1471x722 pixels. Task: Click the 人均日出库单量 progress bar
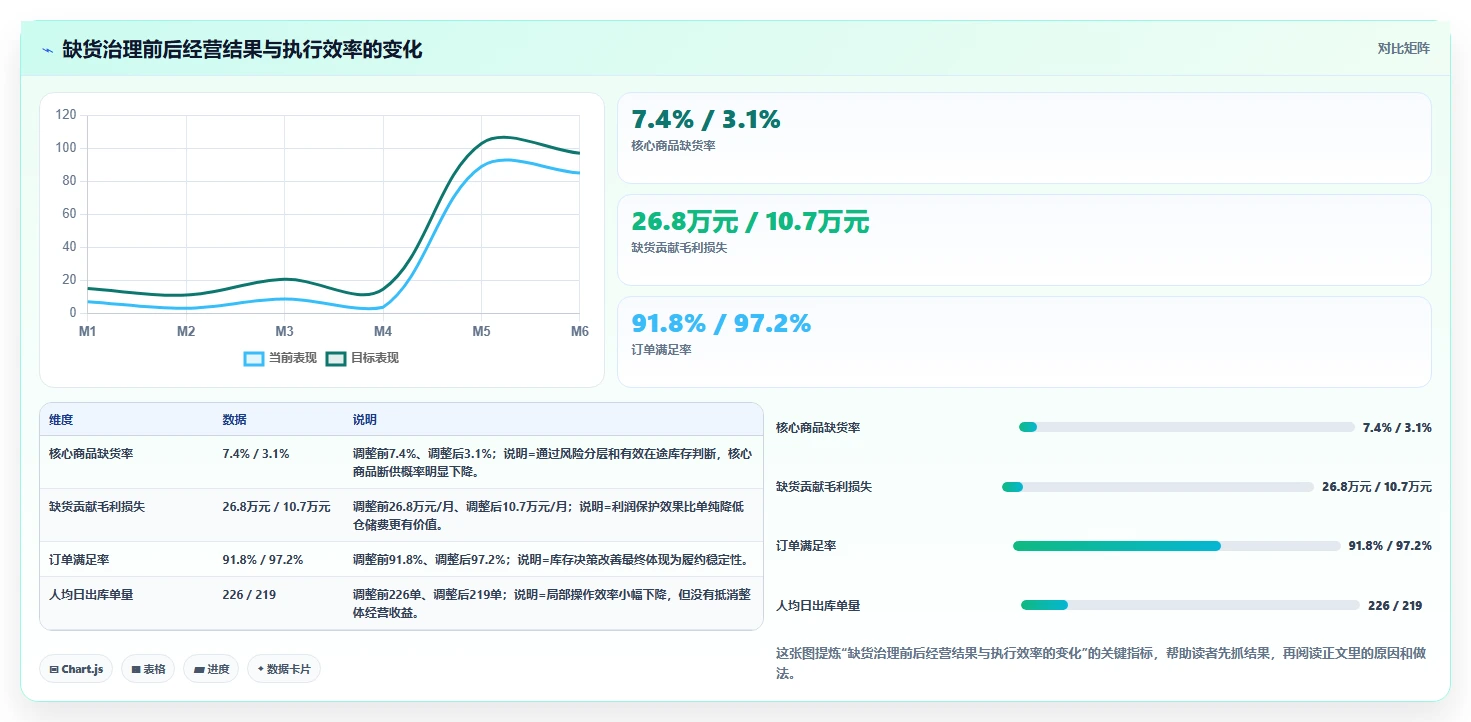point(1190,605)
